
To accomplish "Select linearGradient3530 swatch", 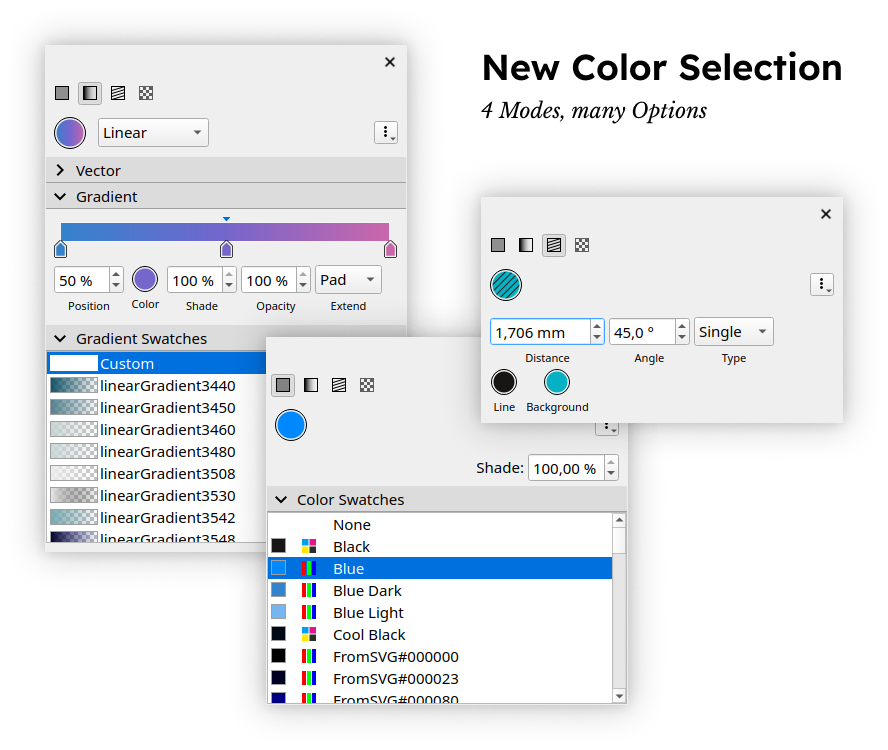I will [x=156, y=496].
